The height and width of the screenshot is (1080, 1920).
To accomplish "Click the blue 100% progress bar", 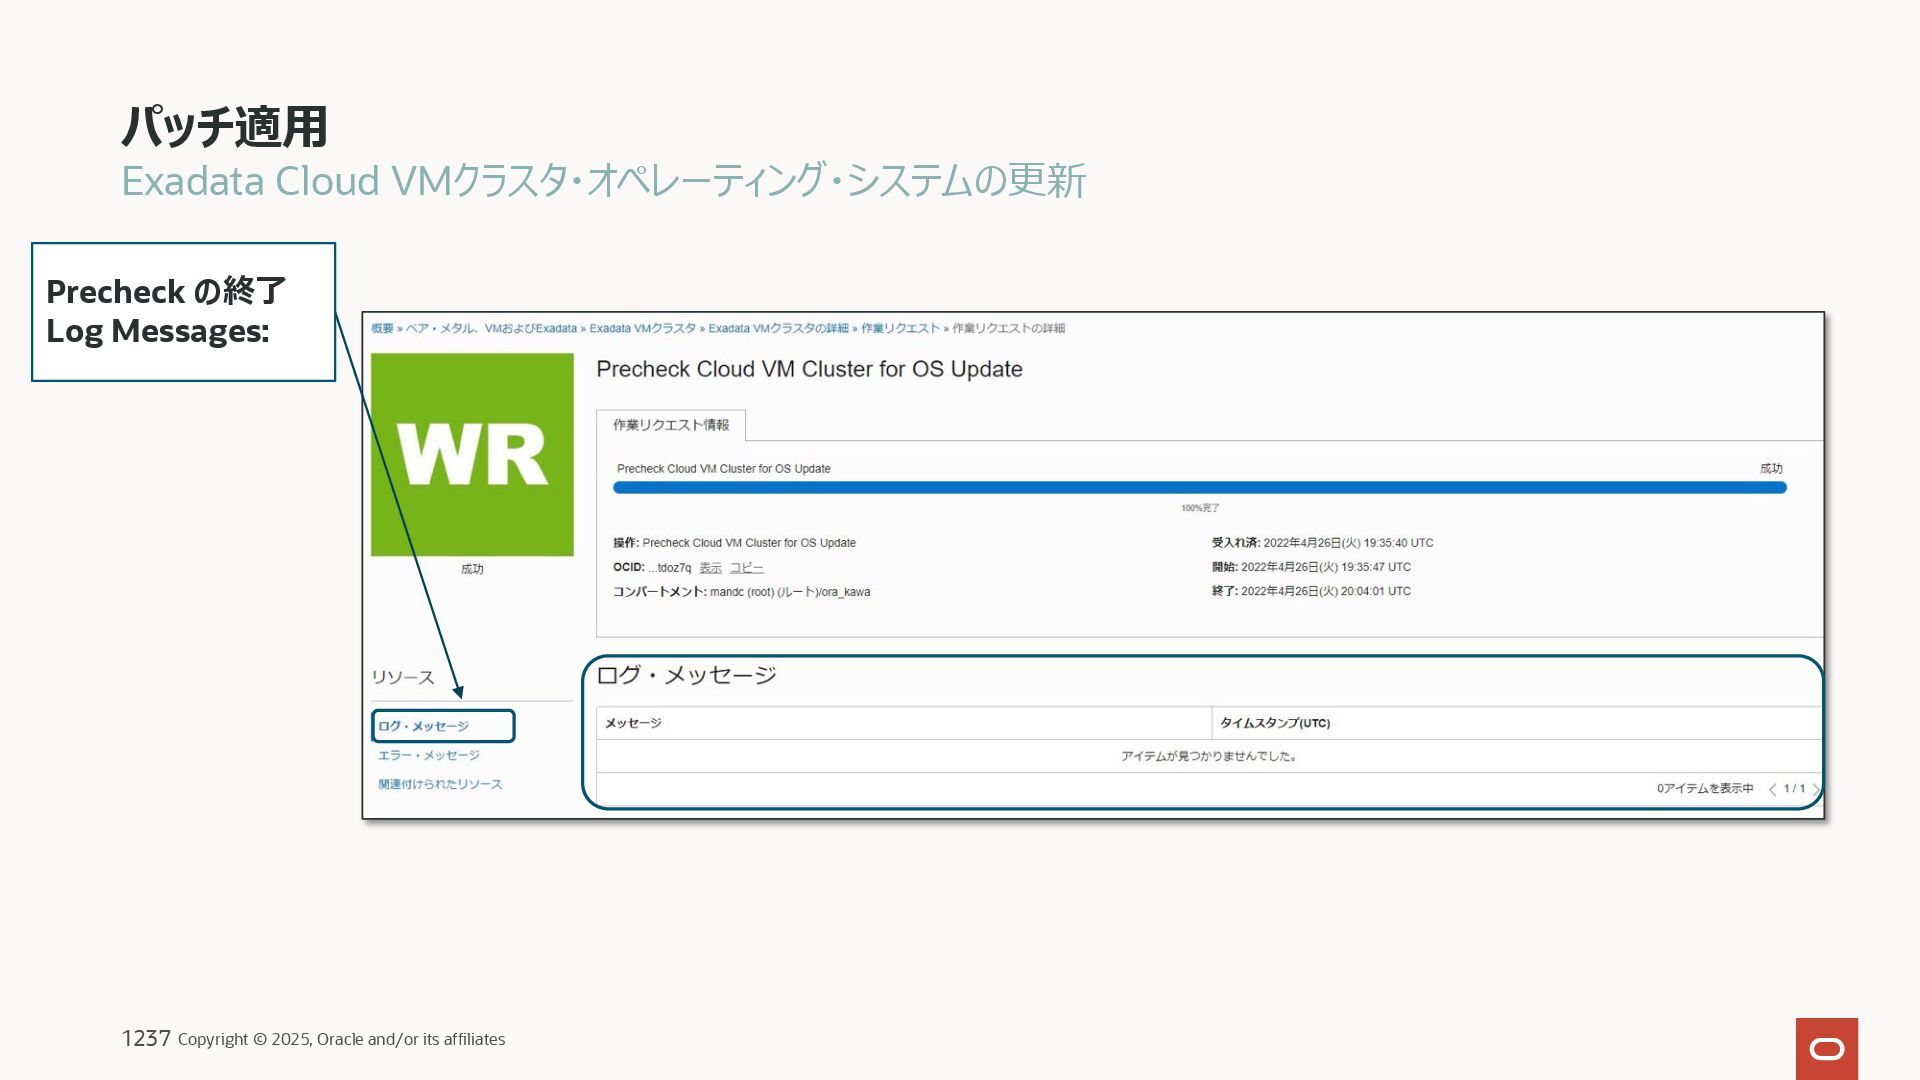I will point(1199,488).
